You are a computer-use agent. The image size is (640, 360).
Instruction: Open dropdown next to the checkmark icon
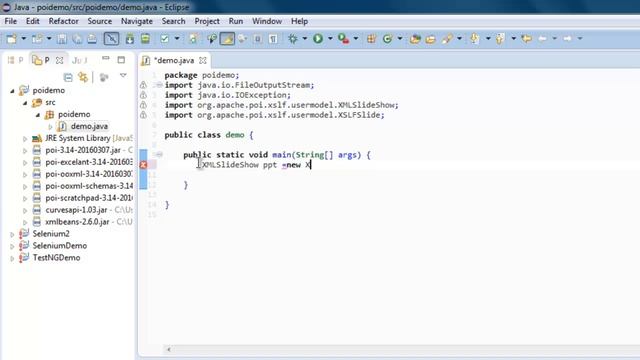coord(177,39)
